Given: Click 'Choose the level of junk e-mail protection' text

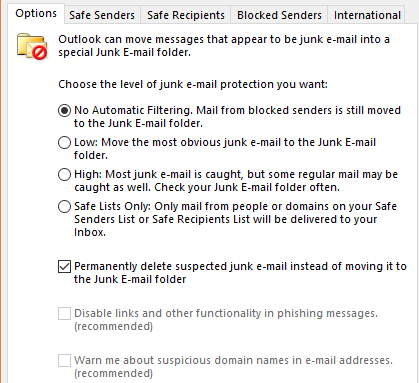Looking at the screenshot, I should (193, 84).
